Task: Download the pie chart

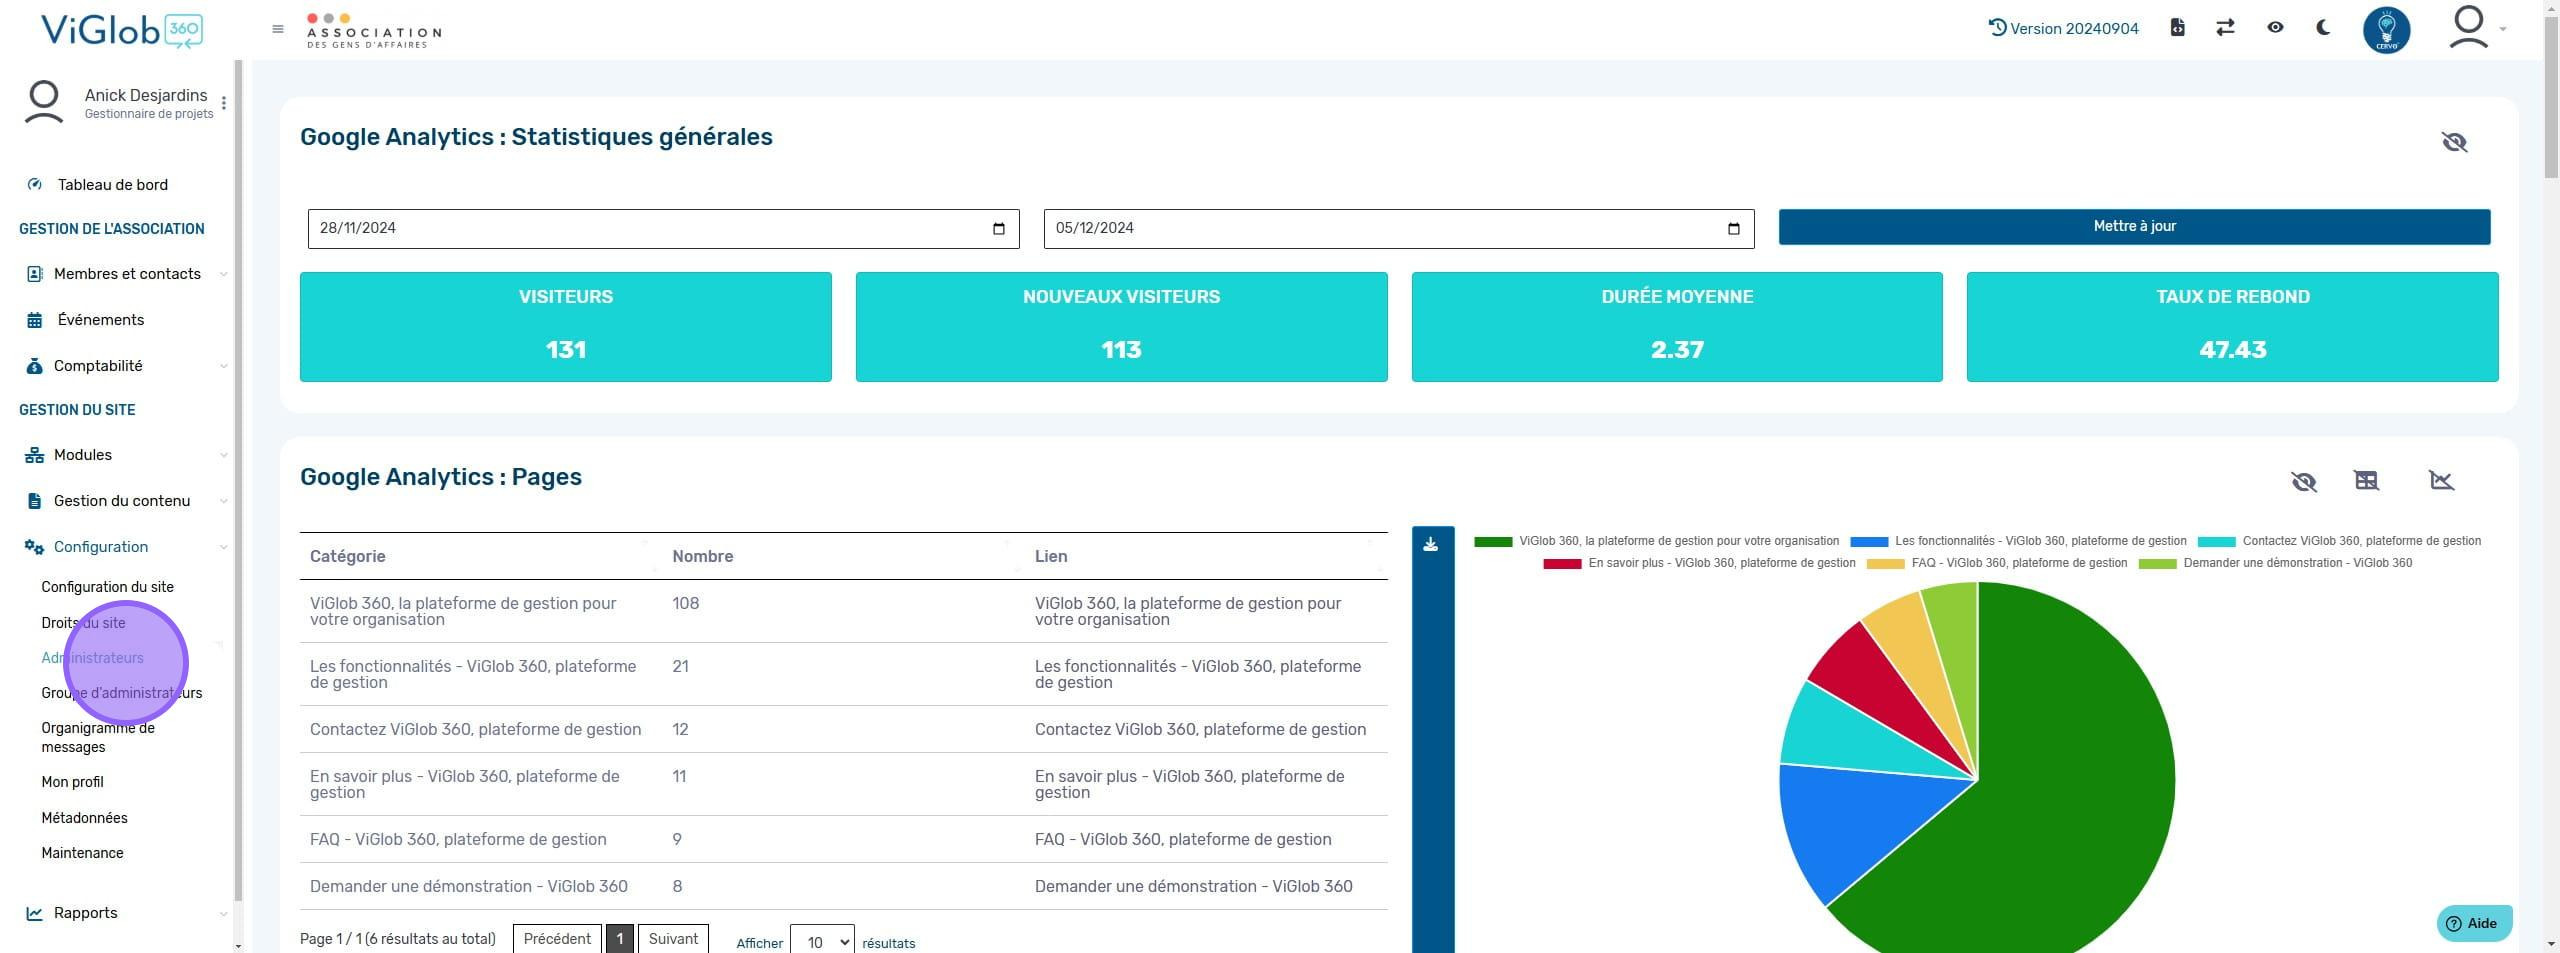Action: click(x=1431, y=545)
